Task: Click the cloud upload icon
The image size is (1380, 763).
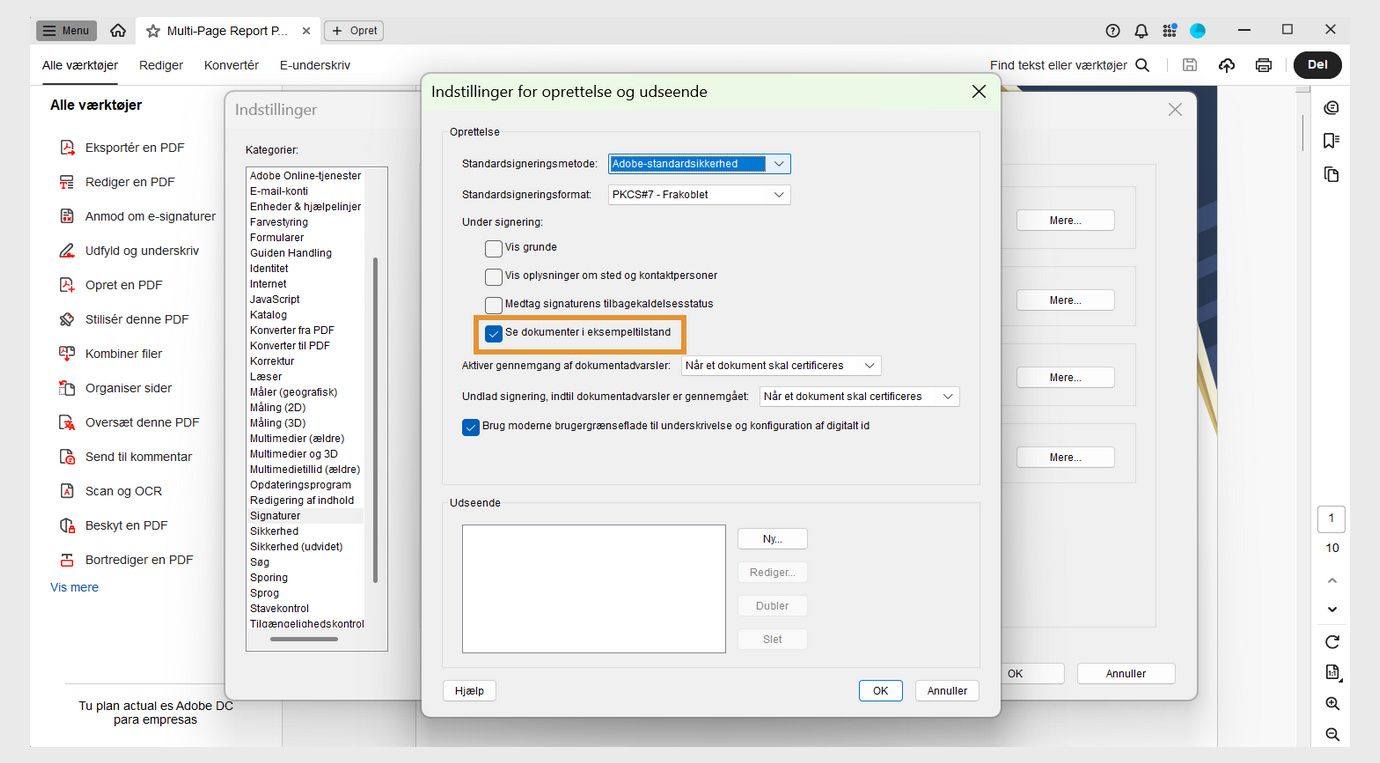Action: tap(1227, 65)
